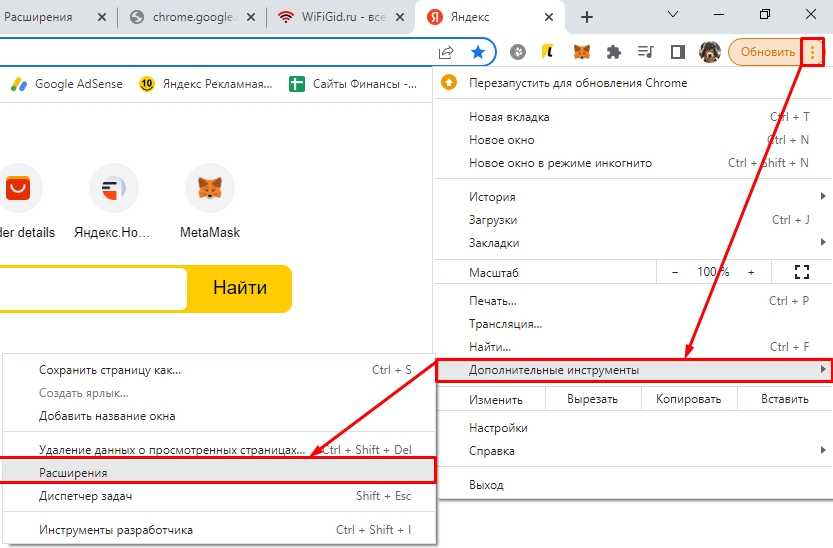Screen dimensions: 833x548
Task: Increase zoom with the plus button
Action: (751, 272)
